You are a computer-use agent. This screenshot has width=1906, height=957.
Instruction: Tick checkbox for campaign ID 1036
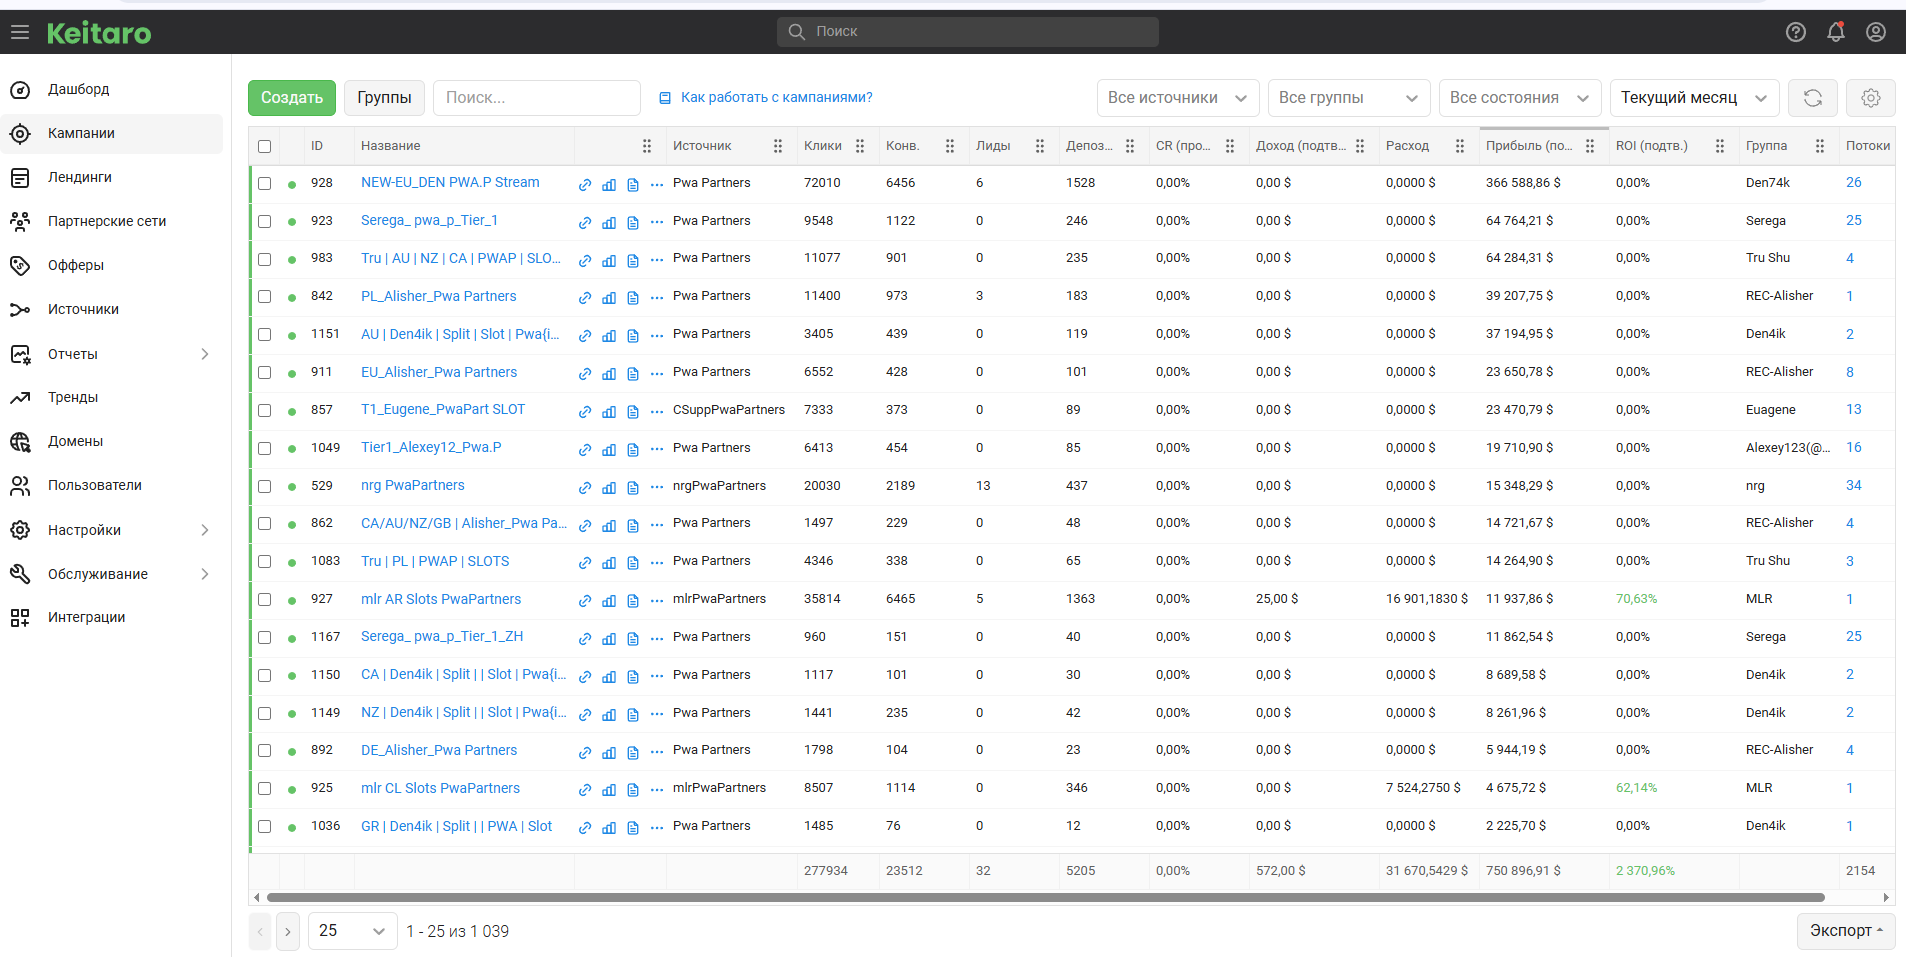pyautogui.click(x=264, y=826)
